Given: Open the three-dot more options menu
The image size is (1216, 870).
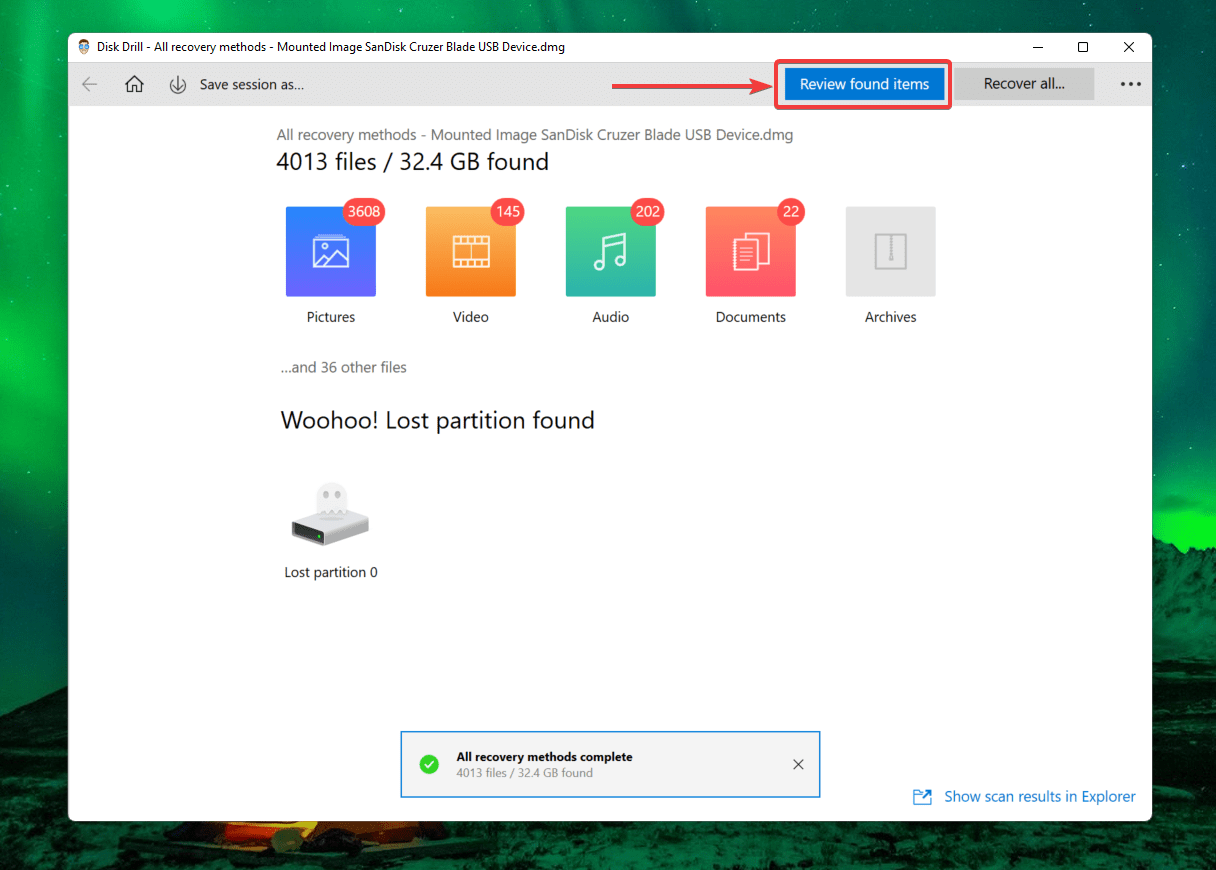Looking at the screenshot, I should coord(1131,85).
